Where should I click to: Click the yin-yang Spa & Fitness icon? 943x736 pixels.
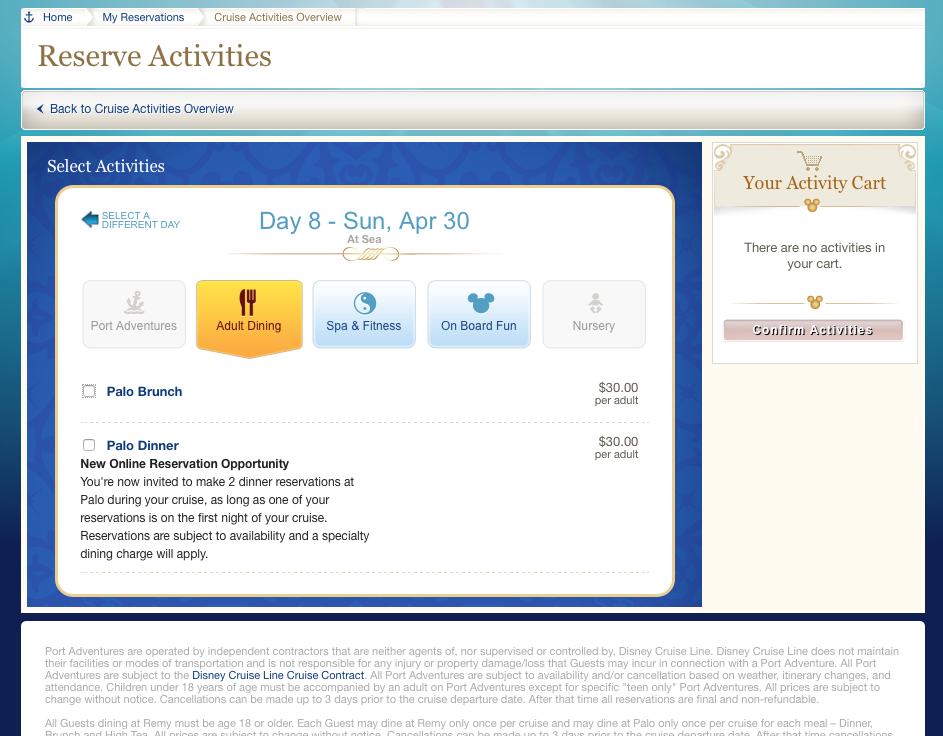click(x=364, y=303)
